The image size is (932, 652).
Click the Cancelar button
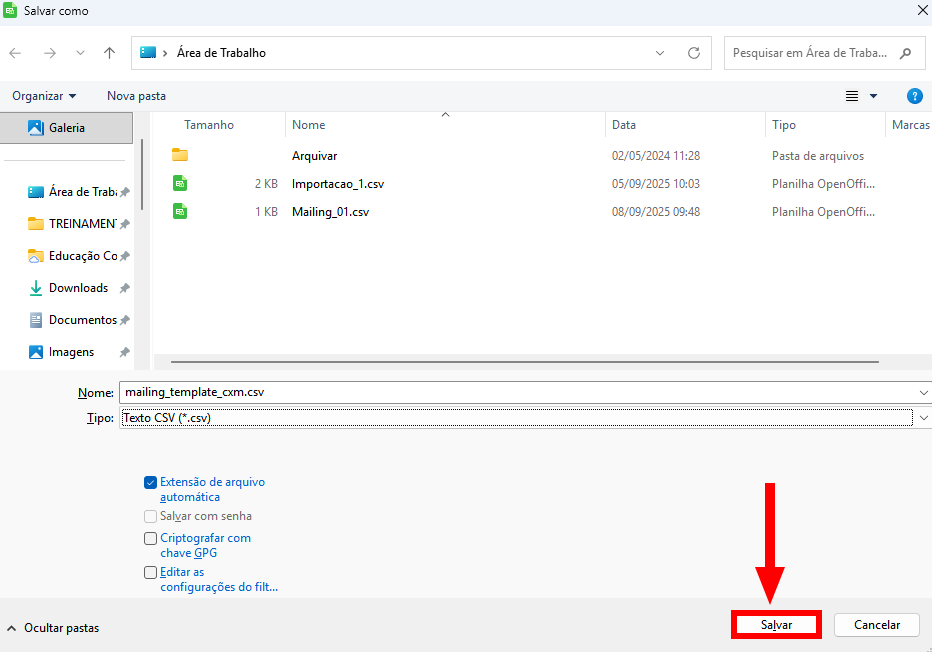(x=876, y=625)
